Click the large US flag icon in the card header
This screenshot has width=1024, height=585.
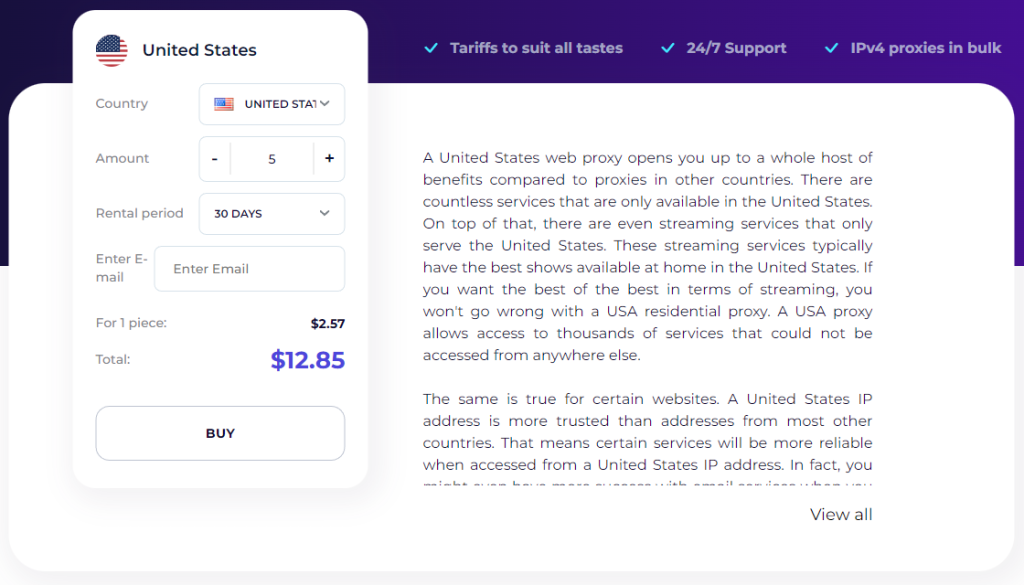point(111,50)
